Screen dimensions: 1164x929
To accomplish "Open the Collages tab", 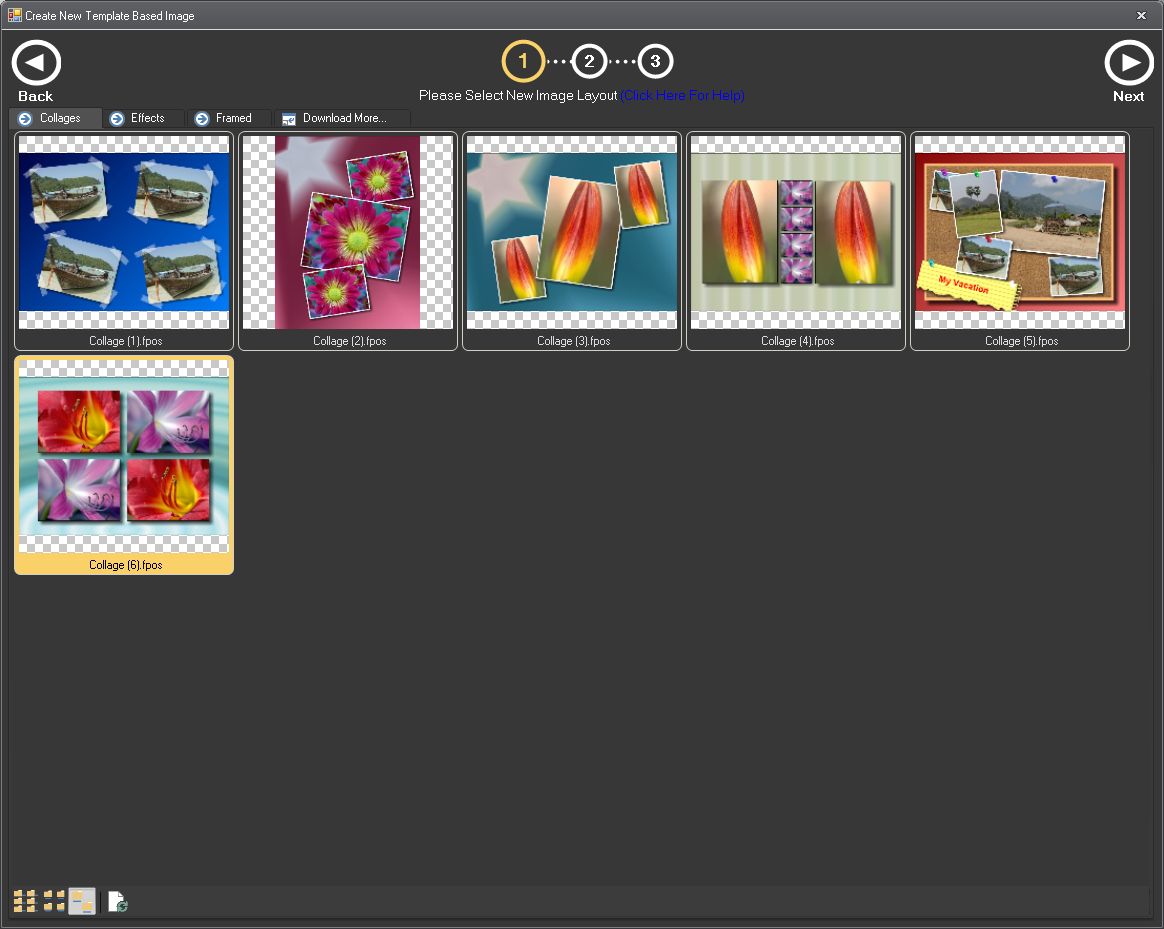I will click(56, 118).
